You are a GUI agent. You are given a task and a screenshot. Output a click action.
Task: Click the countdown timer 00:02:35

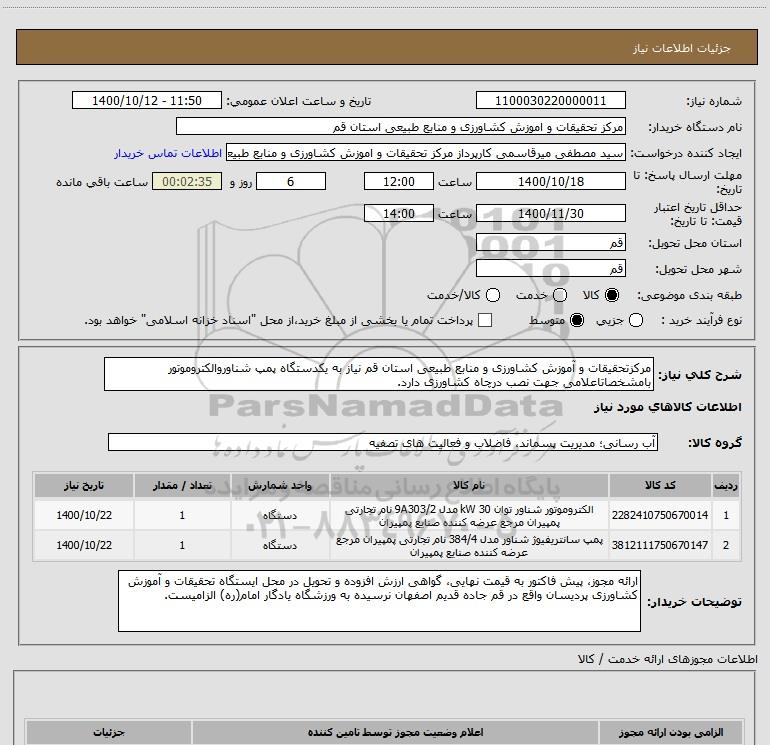(187, 182)
